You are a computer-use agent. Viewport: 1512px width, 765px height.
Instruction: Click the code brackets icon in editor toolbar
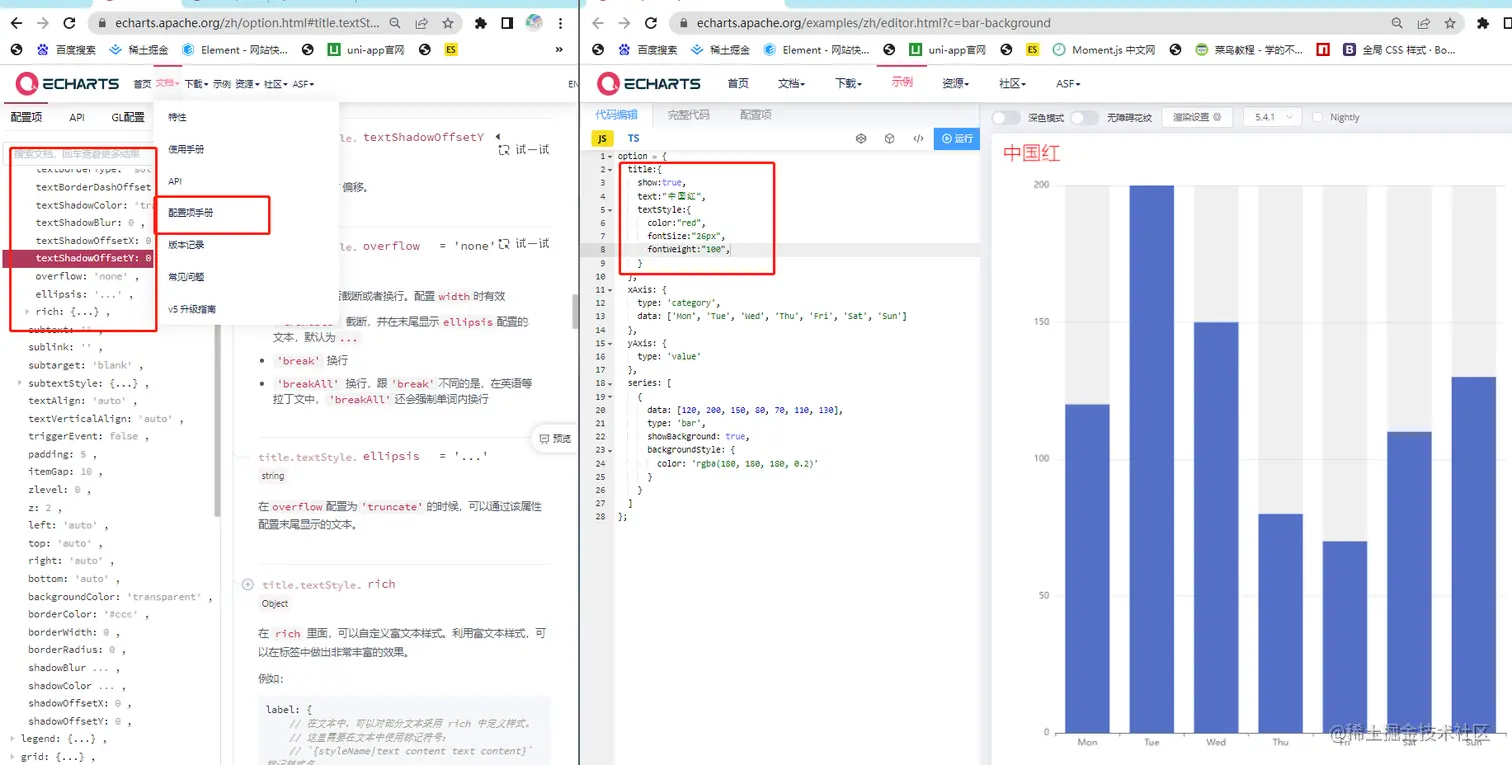coord(918,139)
